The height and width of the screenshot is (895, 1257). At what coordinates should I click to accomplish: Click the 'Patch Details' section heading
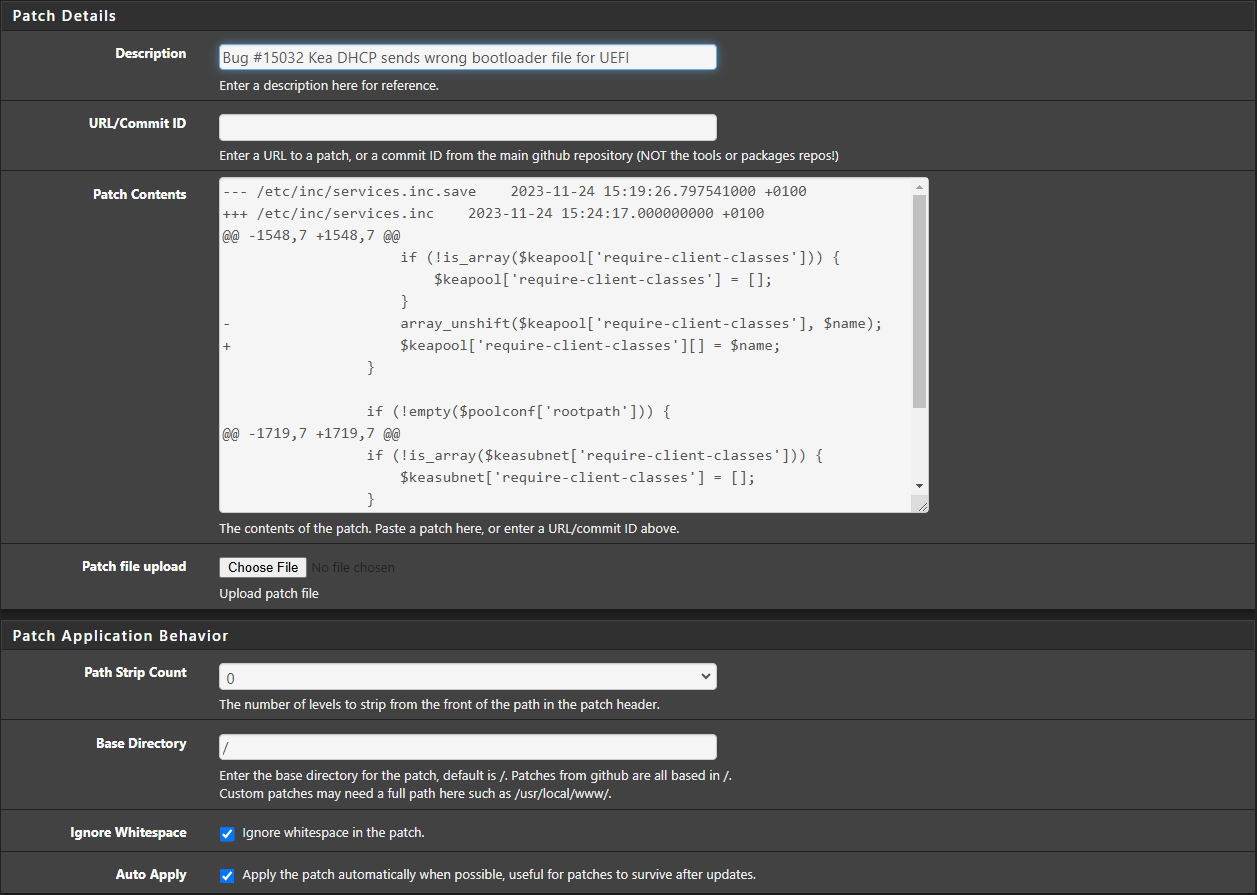pos(64,16)
